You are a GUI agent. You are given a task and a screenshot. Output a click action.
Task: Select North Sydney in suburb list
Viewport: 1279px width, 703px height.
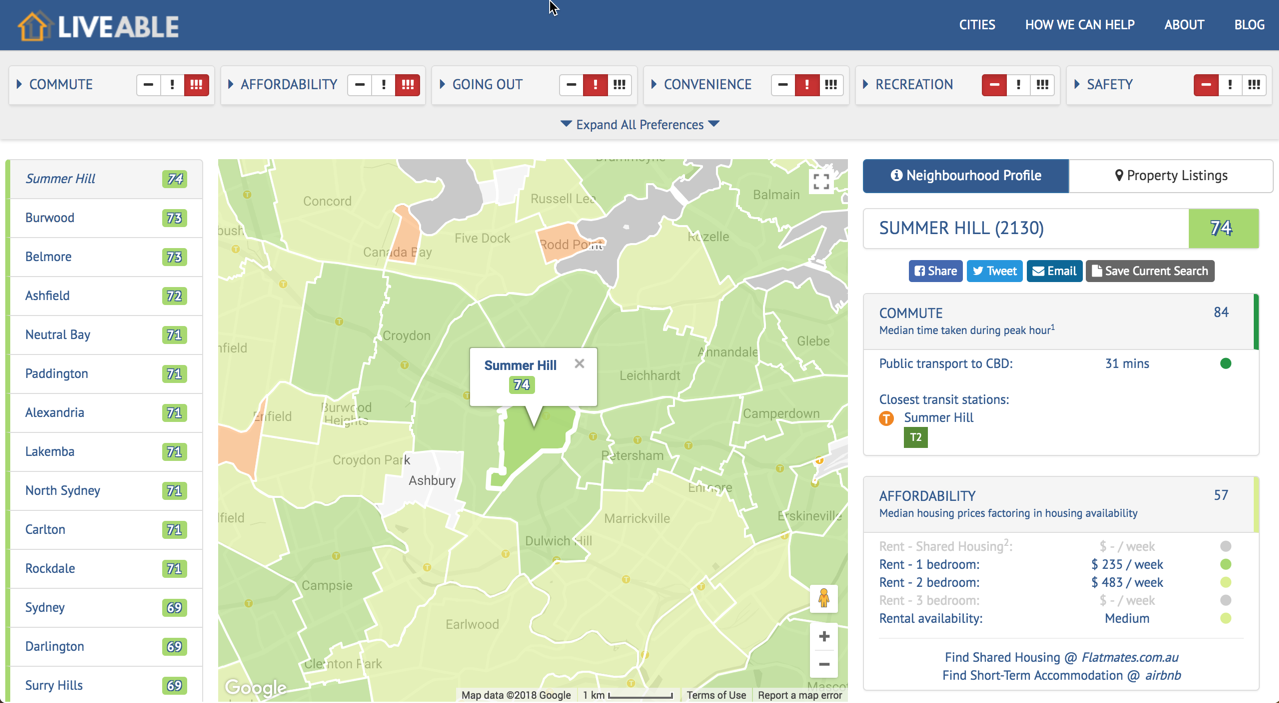point(106,491)
